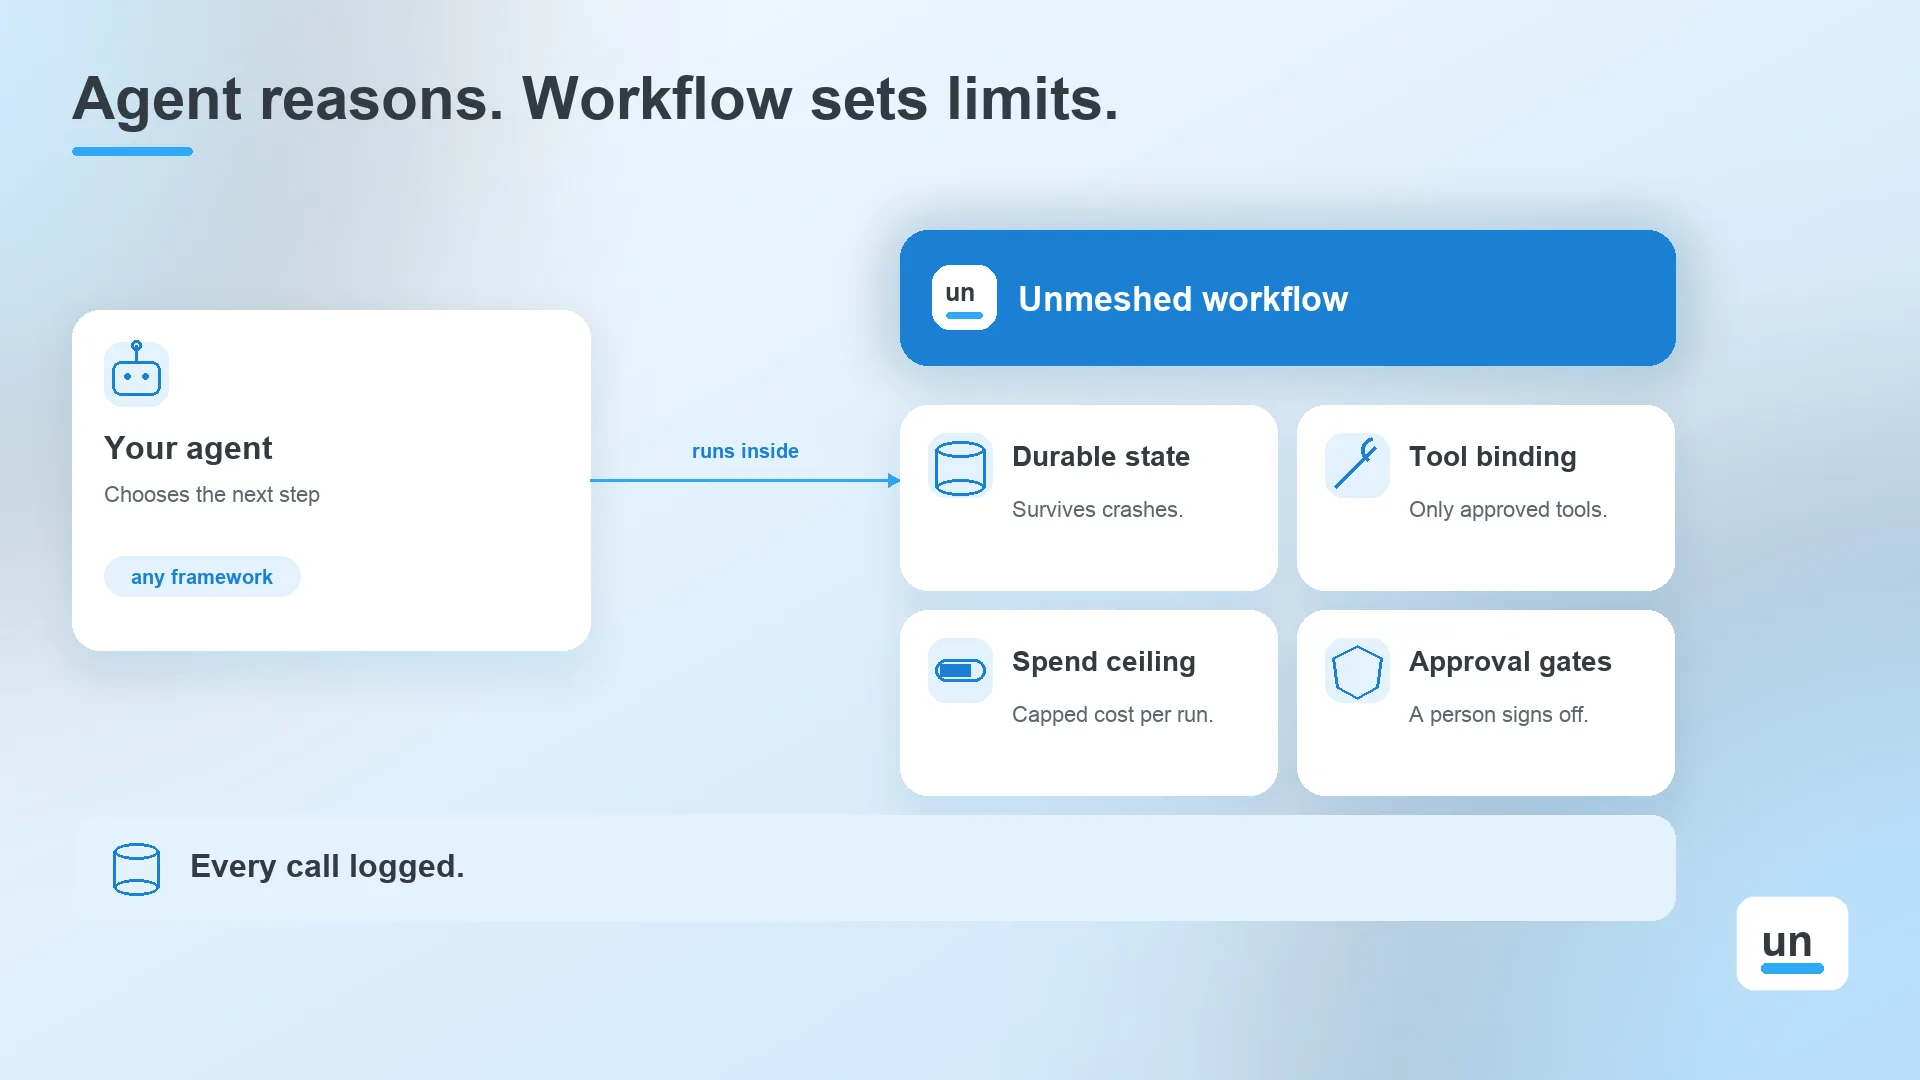
Task: Click 'Capped cost per run.' text
Action: point(1112,714)
